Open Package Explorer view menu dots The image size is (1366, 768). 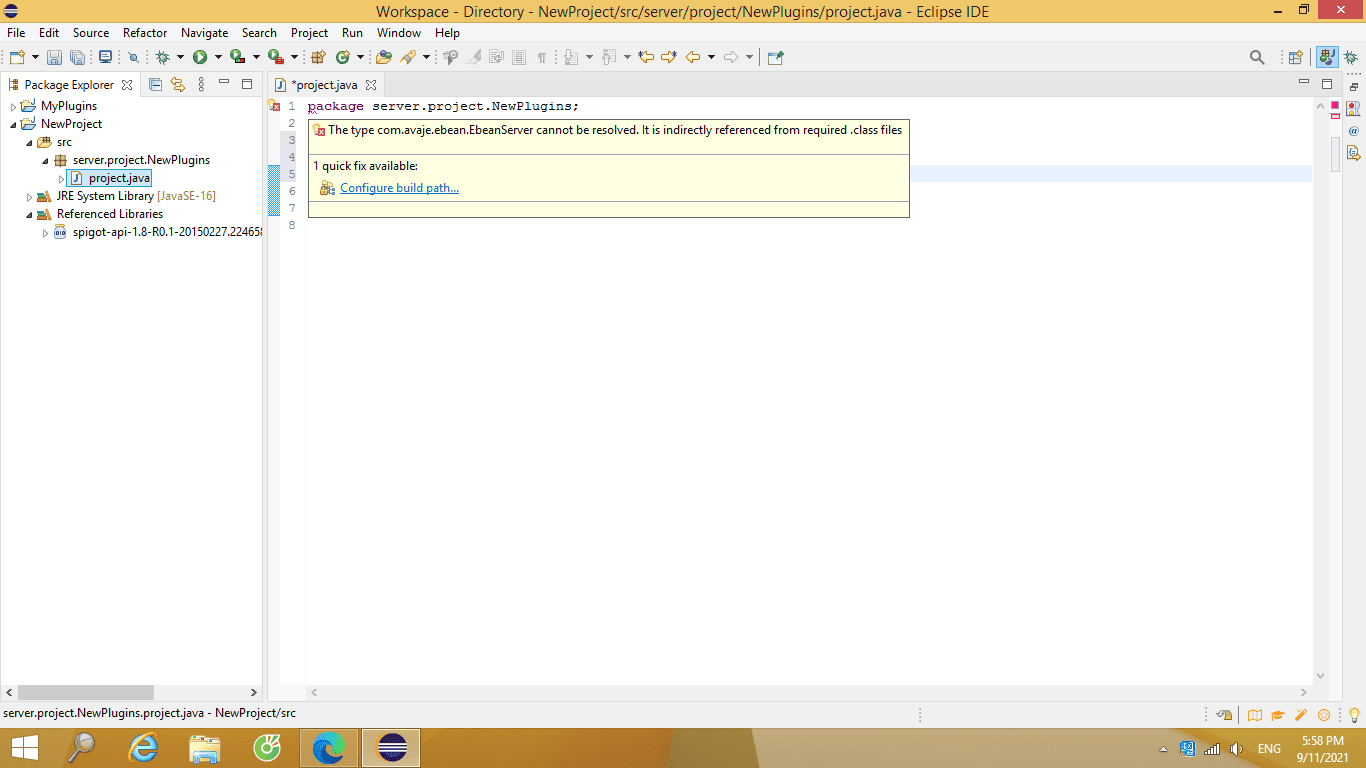pos(201,85)
